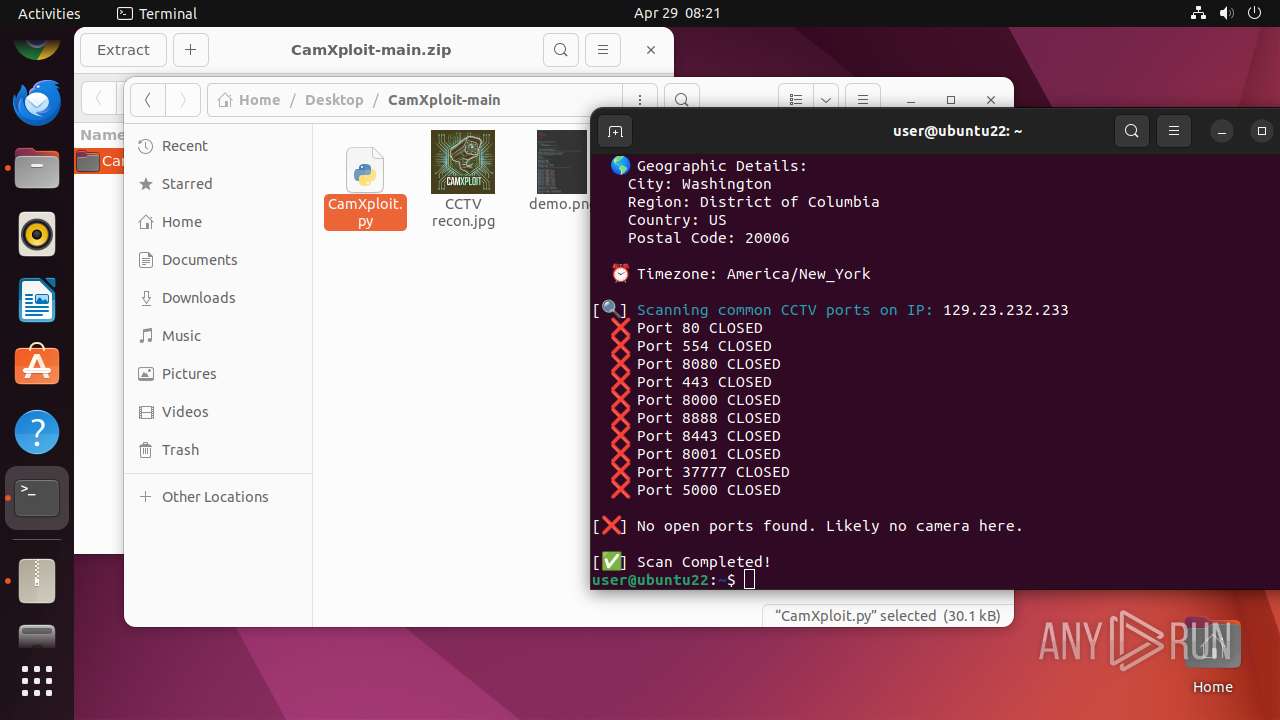Click the network icon in system tray
Viewport: 1280px width, 720px height.
point(1199,14)
